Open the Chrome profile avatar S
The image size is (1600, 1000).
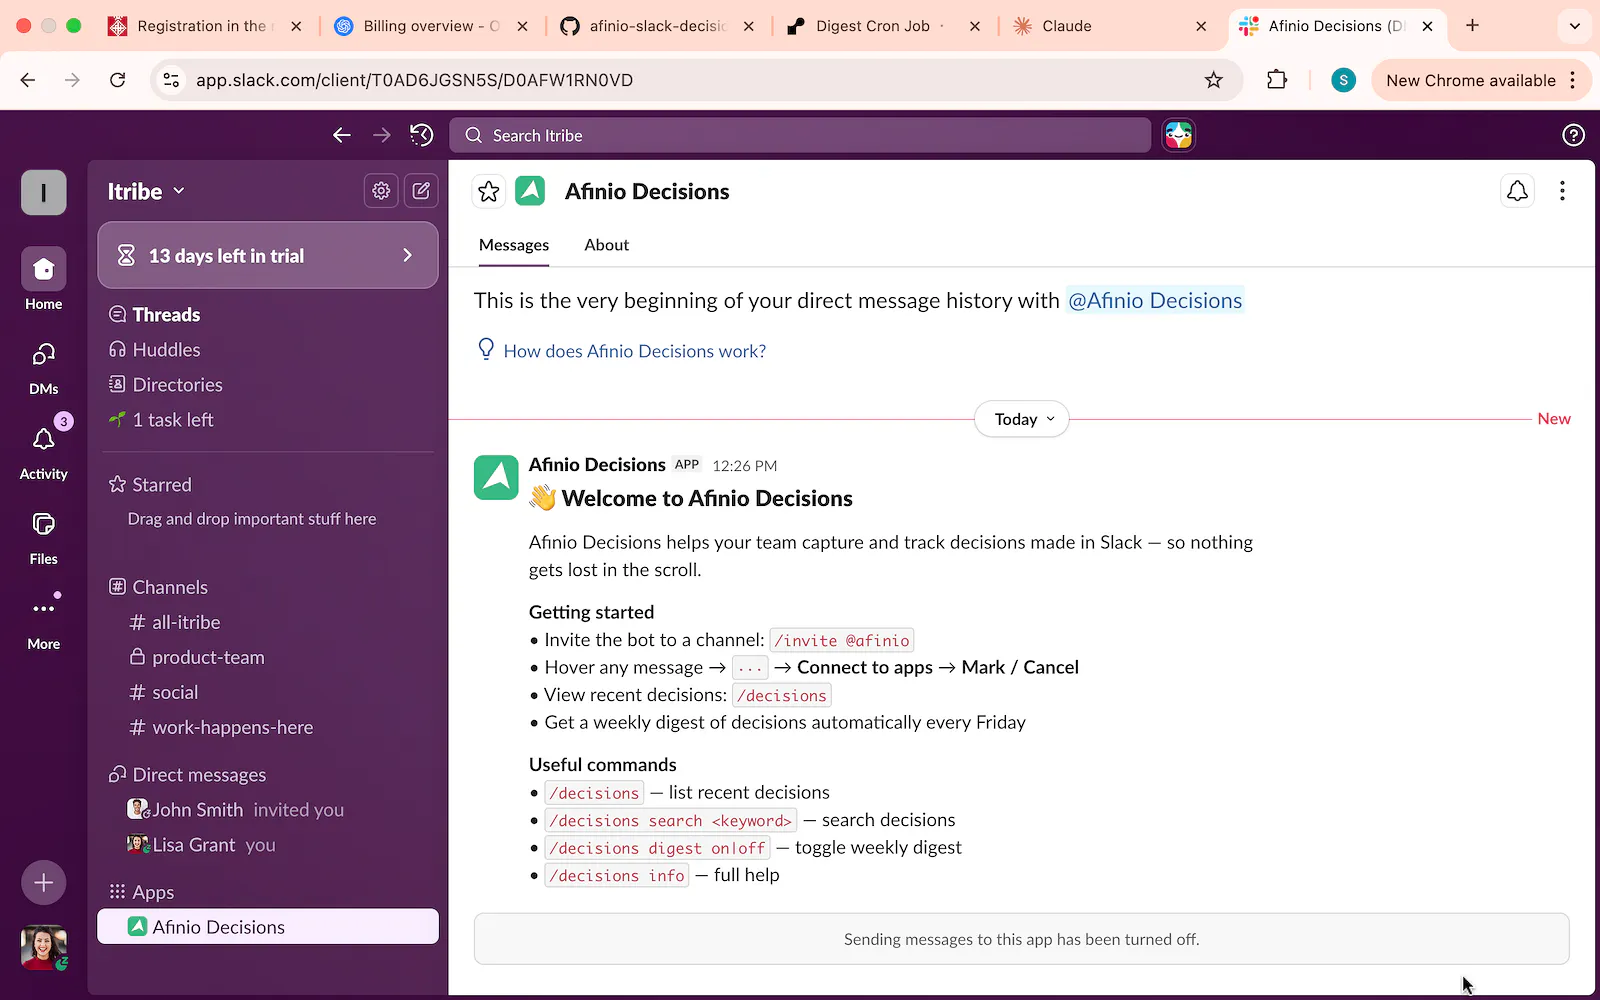coord(1343,80)
